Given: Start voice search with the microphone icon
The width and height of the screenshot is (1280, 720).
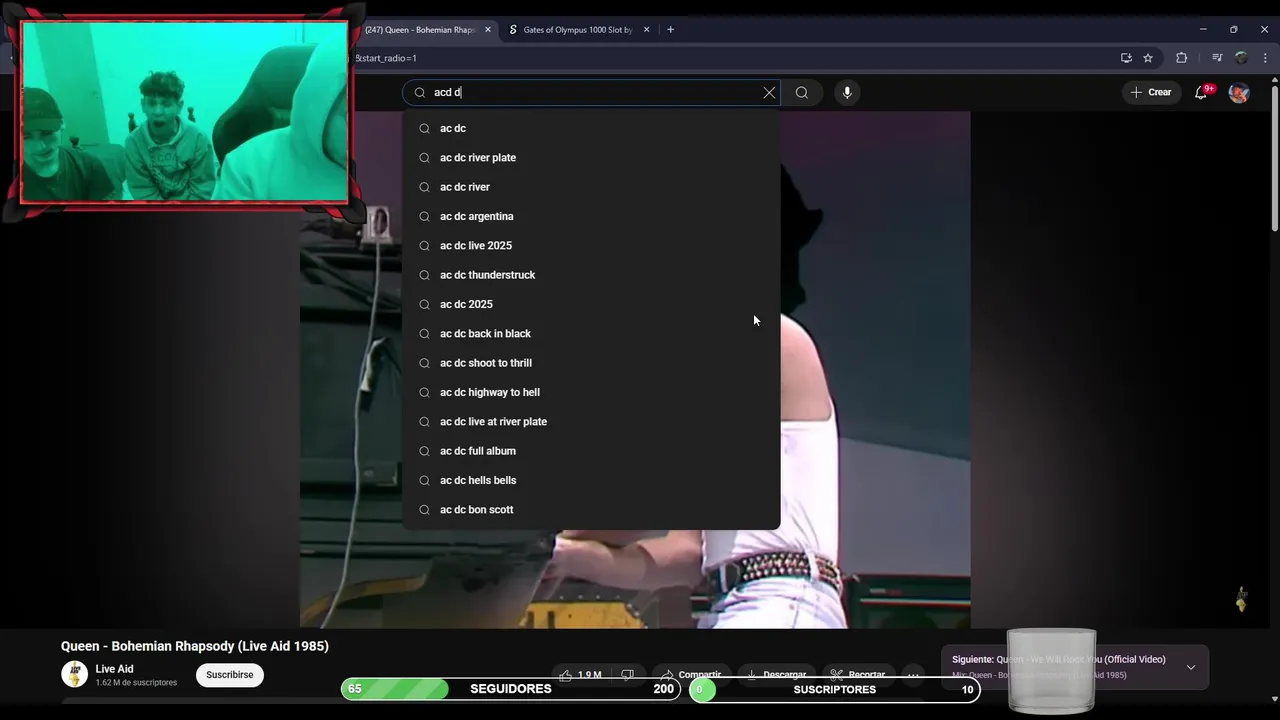Looking at the screenshot, I should point(847,92).
